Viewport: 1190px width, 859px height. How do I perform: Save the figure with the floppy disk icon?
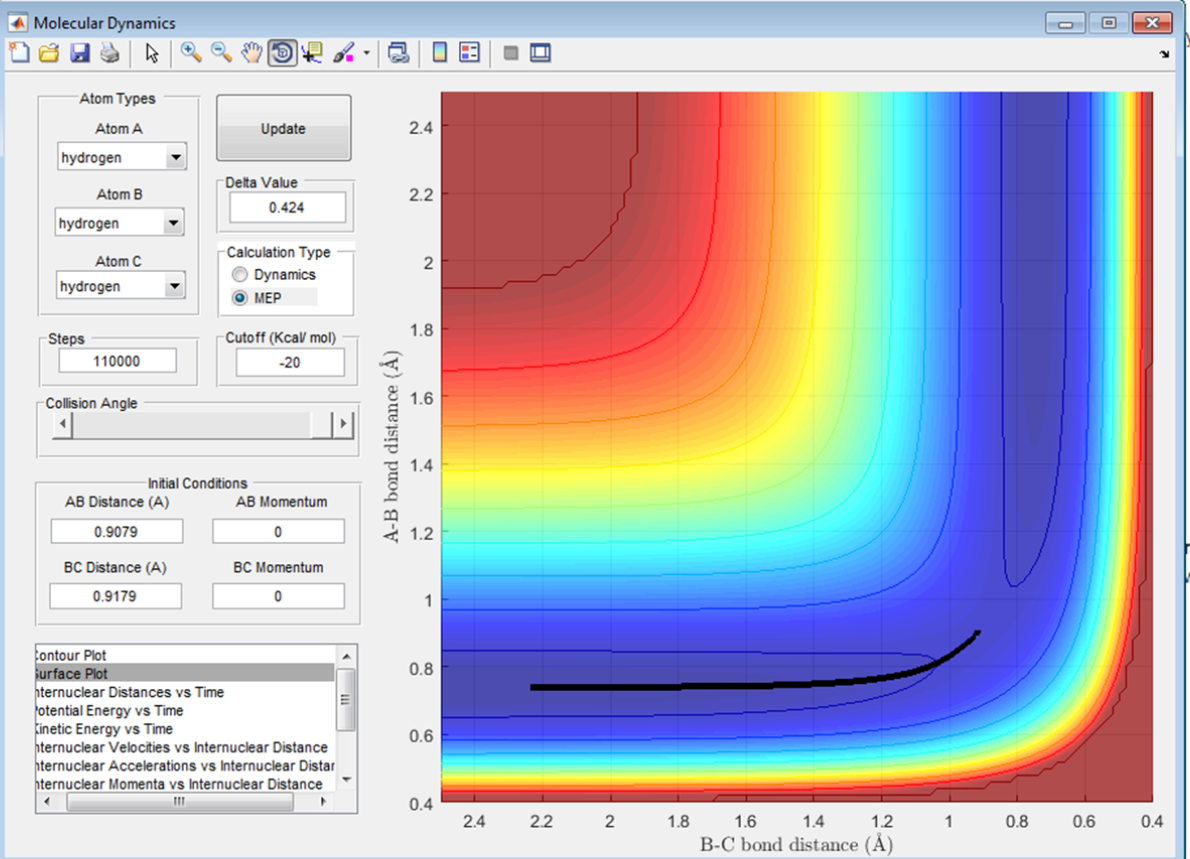tap(79, 53)
